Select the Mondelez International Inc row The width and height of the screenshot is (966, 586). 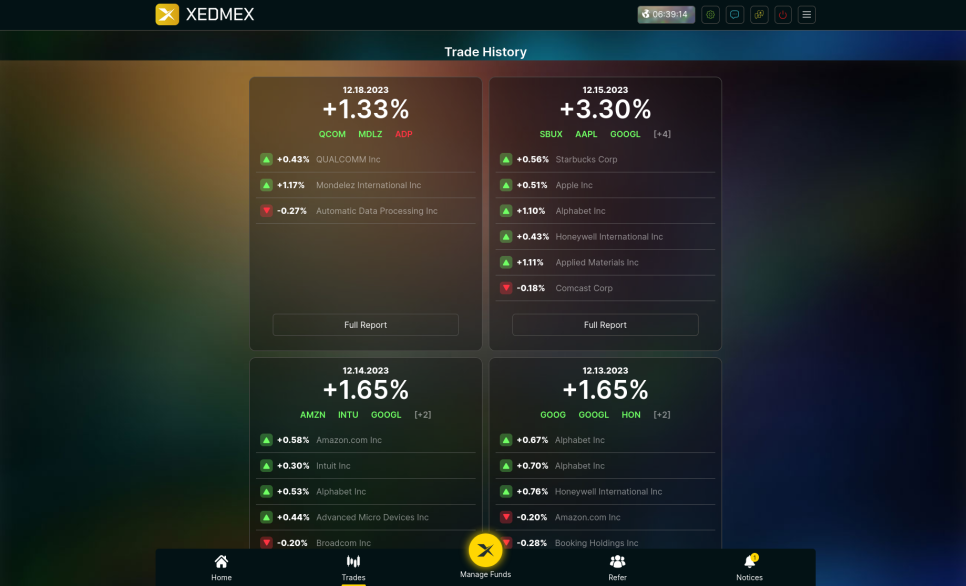click(365, 185)
